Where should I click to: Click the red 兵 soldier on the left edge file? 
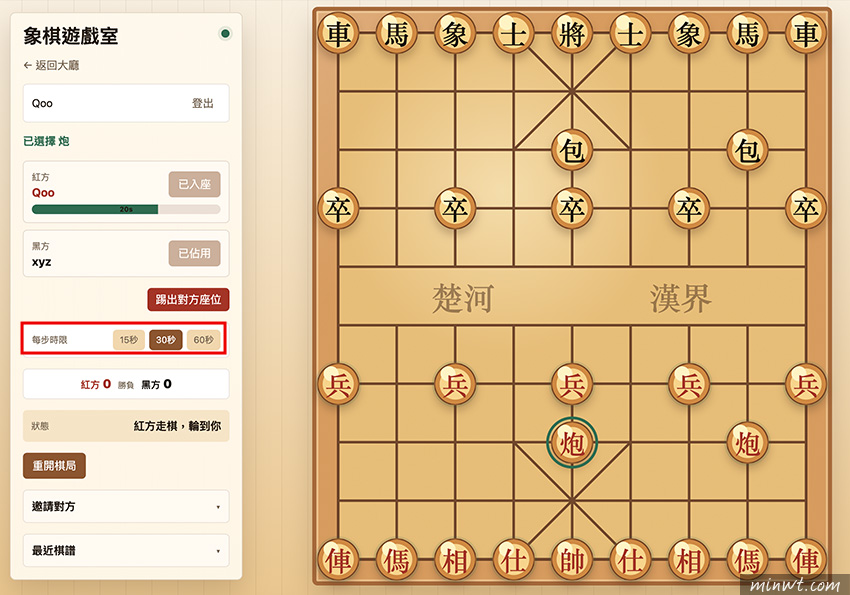point(338,384)
